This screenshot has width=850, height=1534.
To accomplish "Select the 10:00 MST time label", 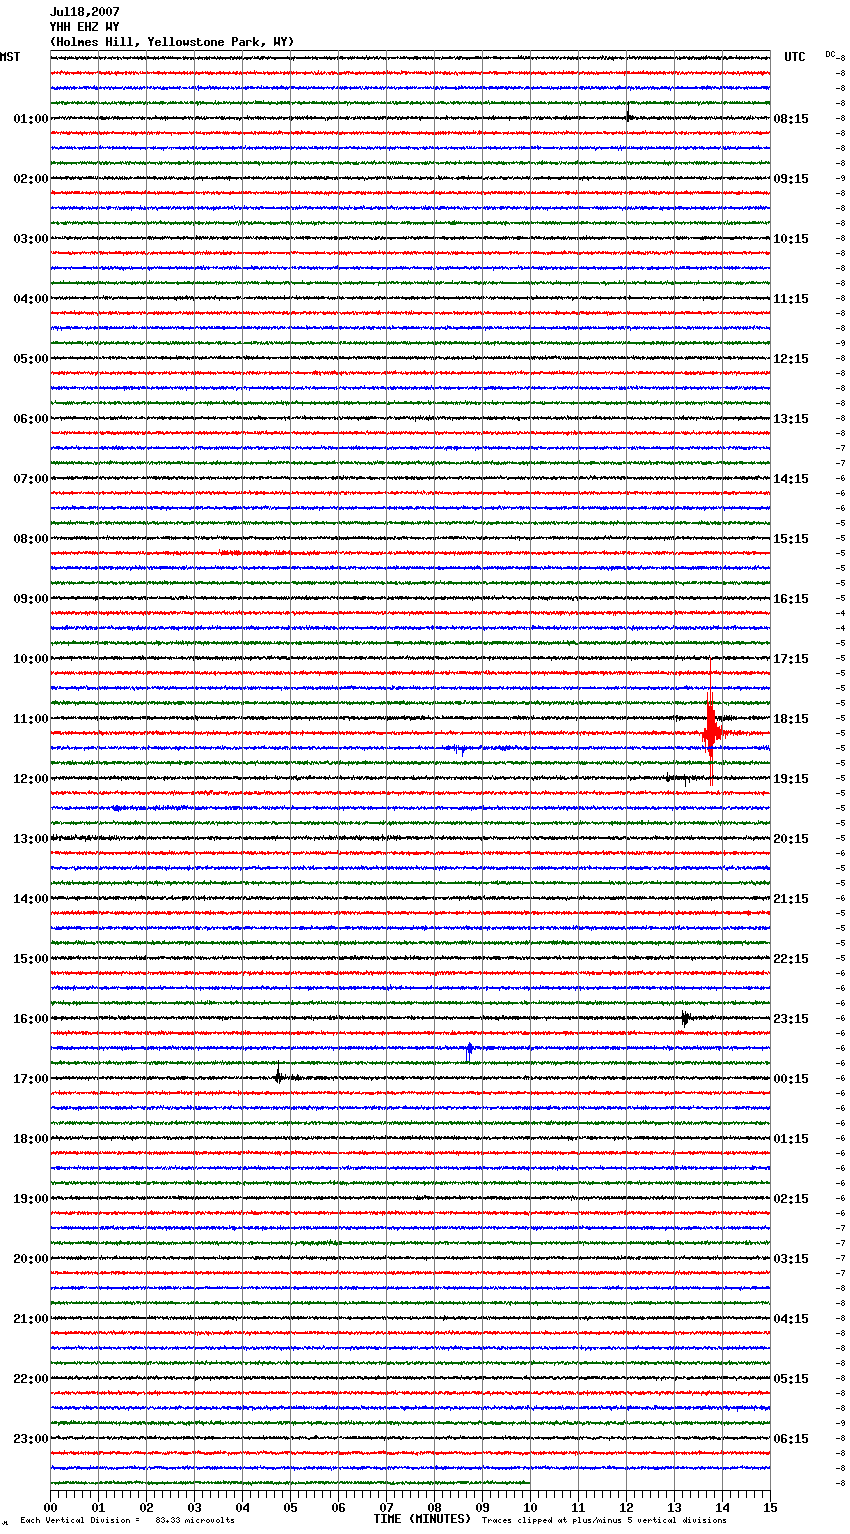I will 30,659.
